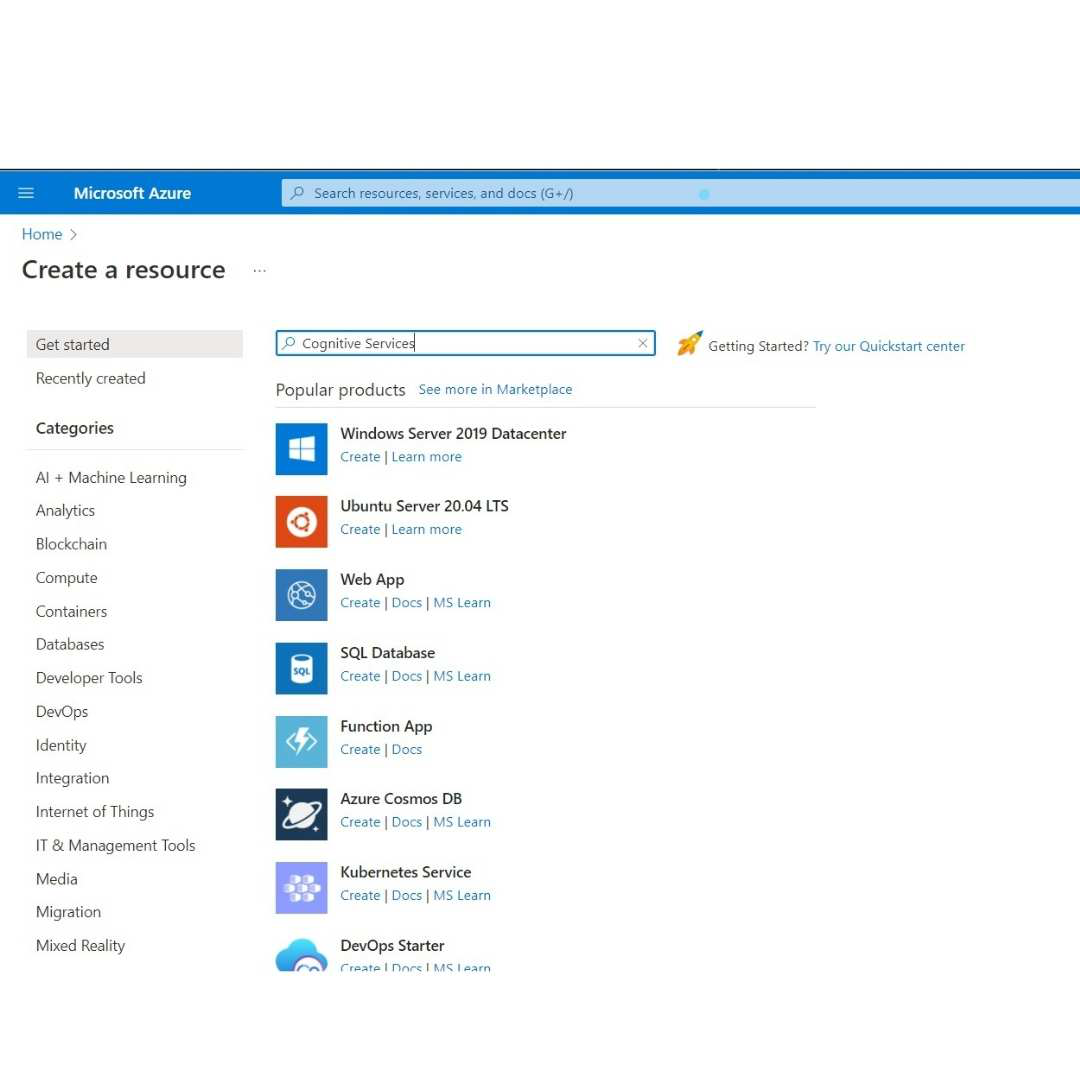This screenshot has width=1080, height=1080.
Task: Click the Windows Server 2019 Datacenter icon
Action: [x=301, y=449]
